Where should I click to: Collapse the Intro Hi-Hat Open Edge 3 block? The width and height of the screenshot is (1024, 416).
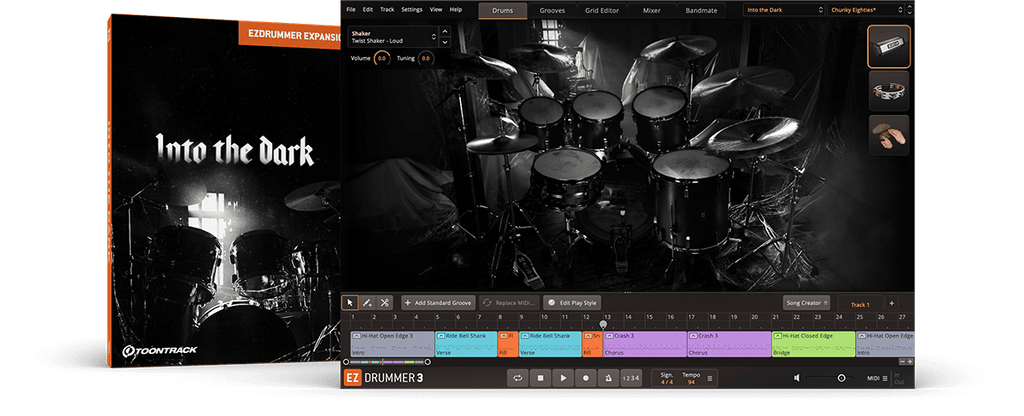point(356,336)
